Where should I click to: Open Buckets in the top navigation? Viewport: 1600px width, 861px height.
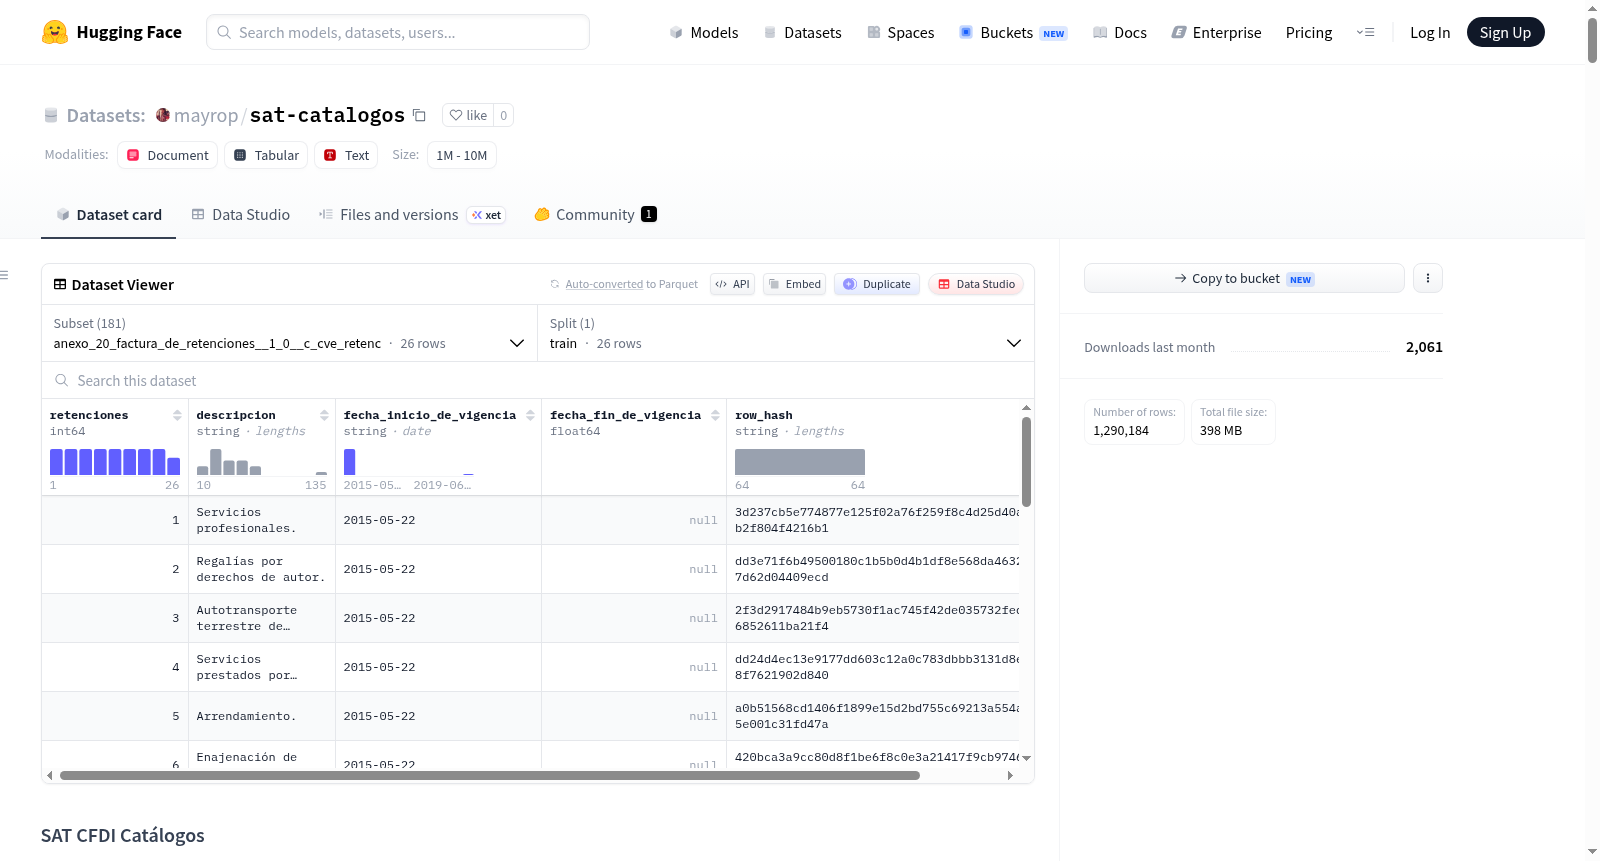pyautogui.click(x=1013, y=32)
